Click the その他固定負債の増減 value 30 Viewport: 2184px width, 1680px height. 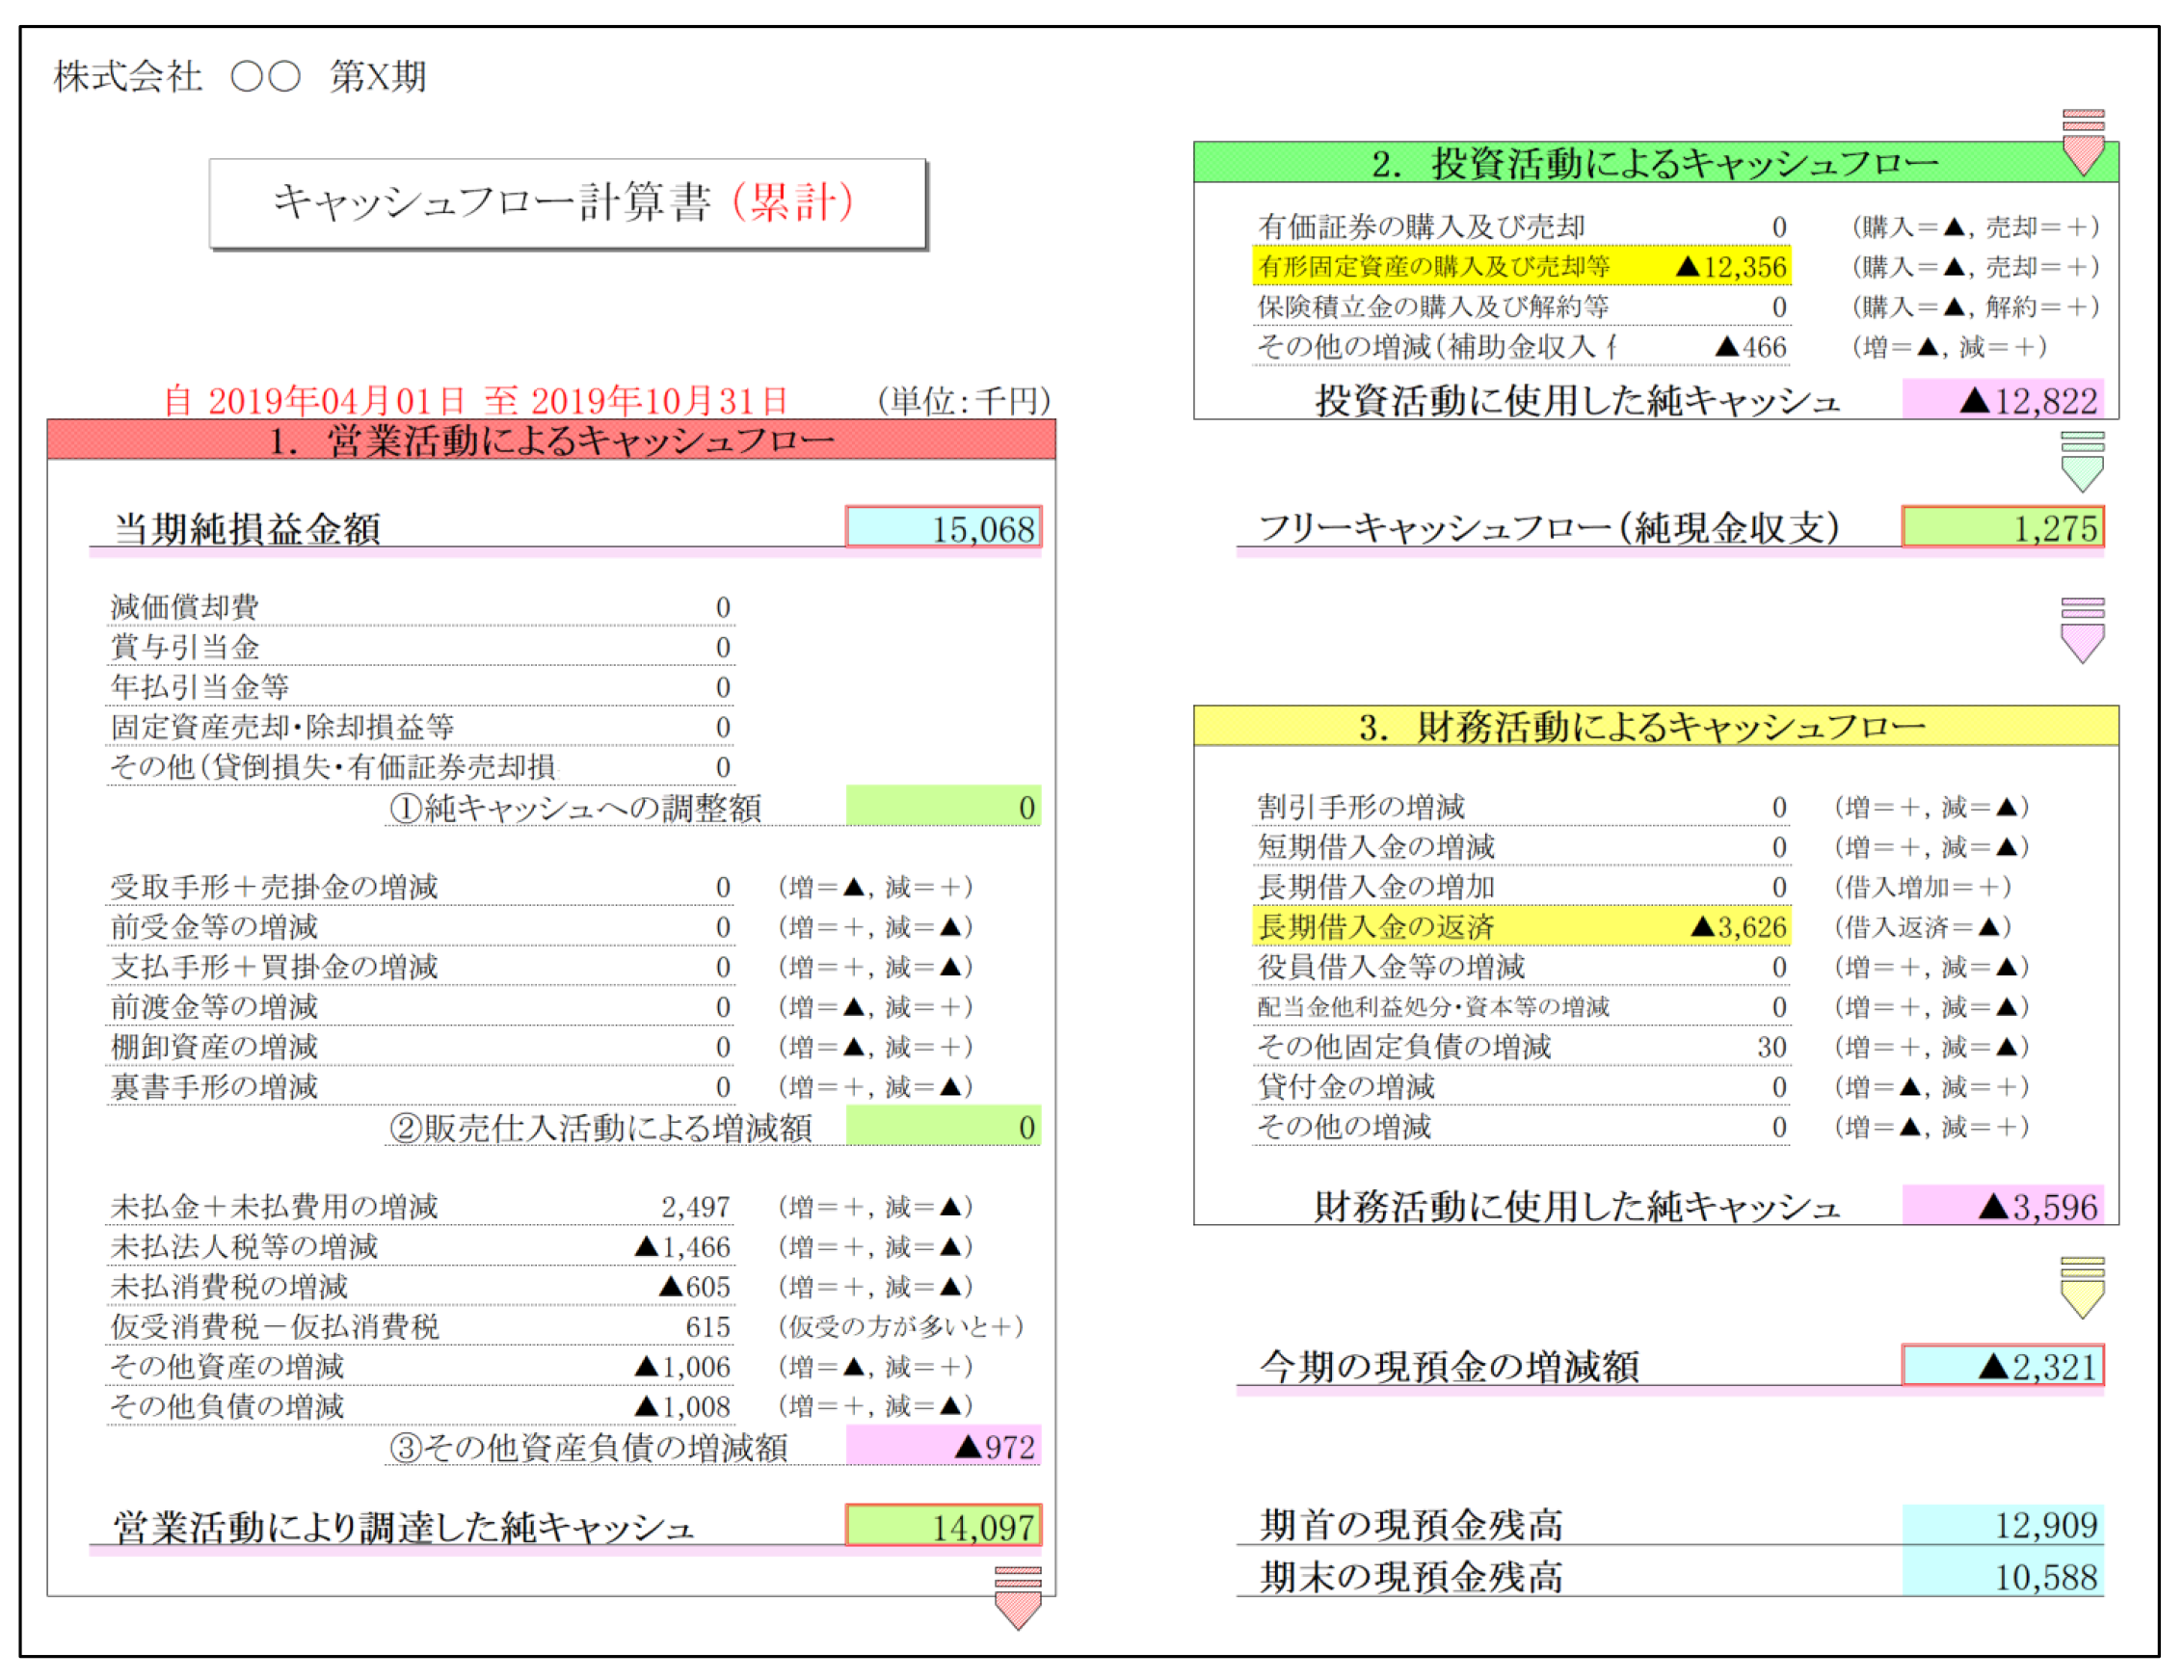[x=1772, y=1047]
